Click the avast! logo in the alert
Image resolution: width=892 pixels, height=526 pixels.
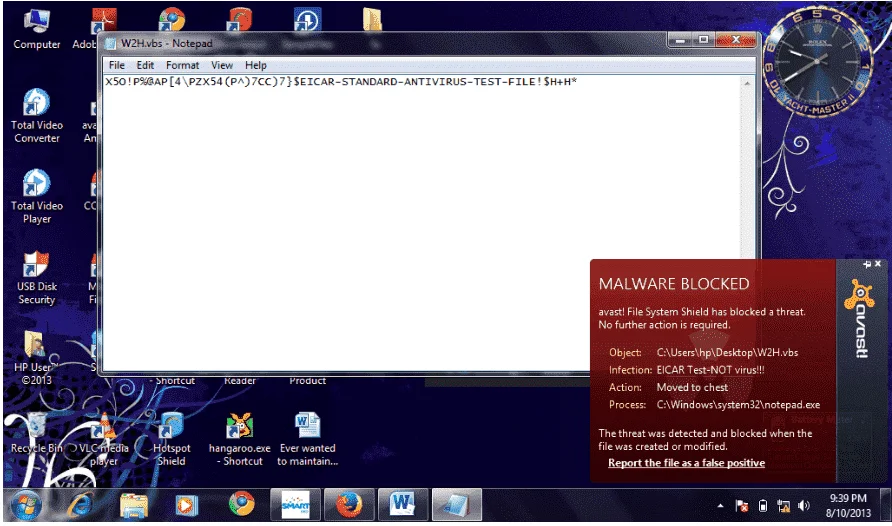pos(859,318)
